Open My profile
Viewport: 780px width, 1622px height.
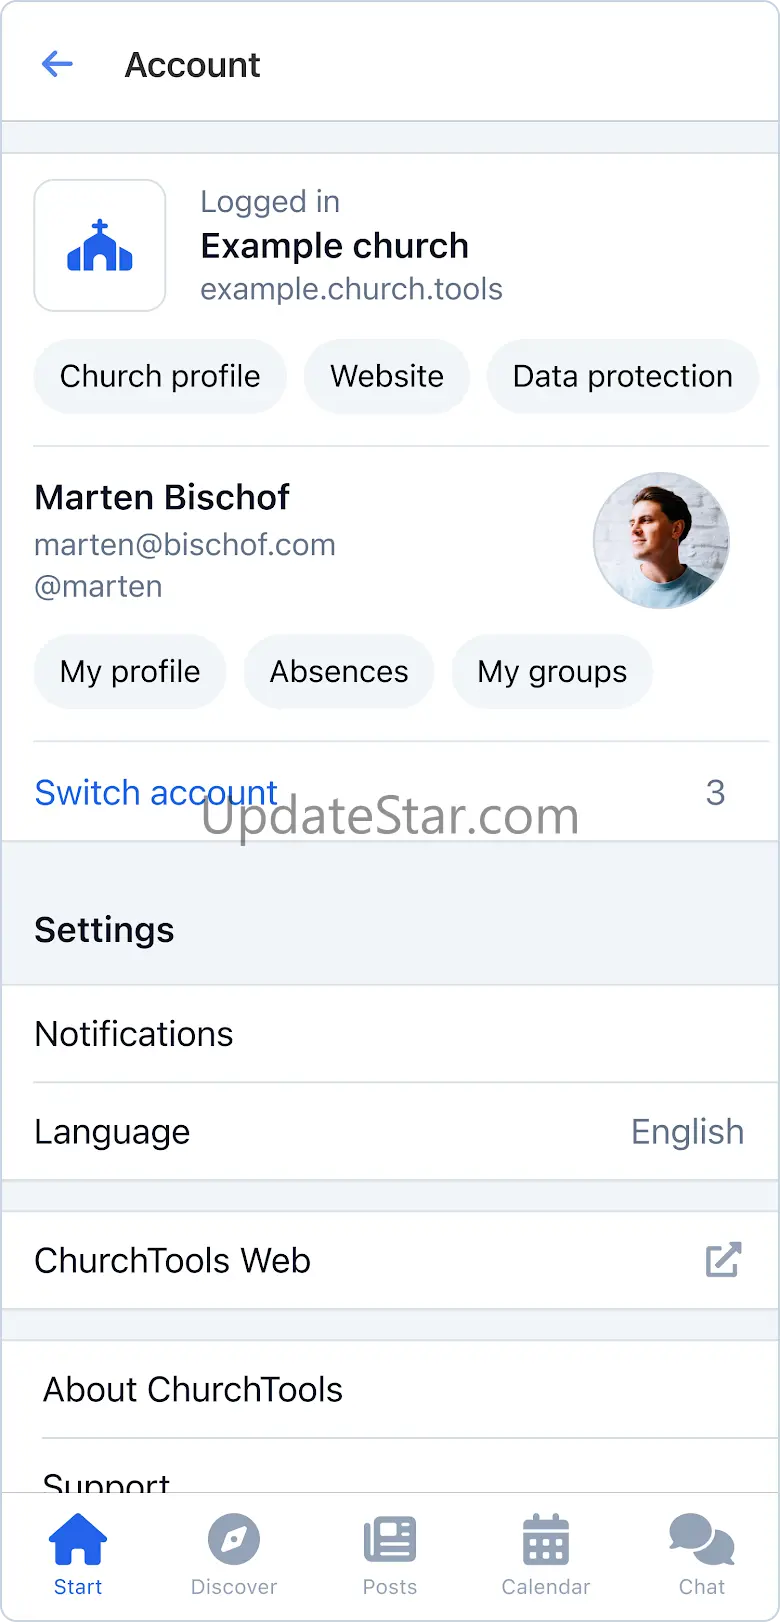click(130, 672)
